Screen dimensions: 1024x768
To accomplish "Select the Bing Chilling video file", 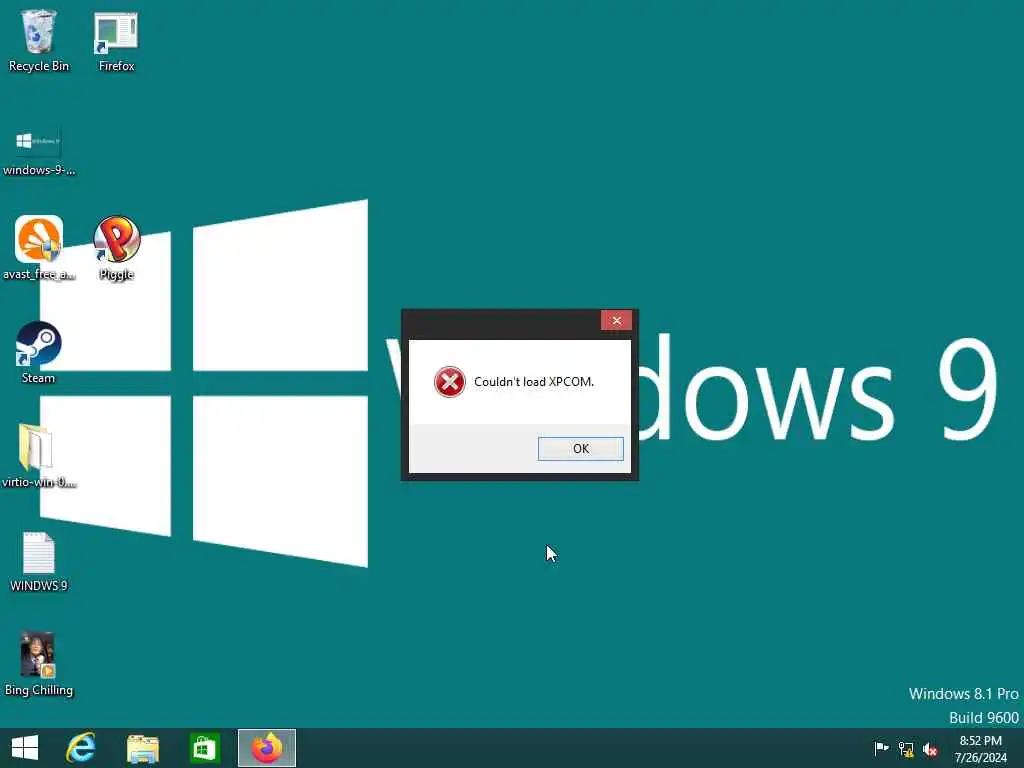I will (x=39, y=664).
